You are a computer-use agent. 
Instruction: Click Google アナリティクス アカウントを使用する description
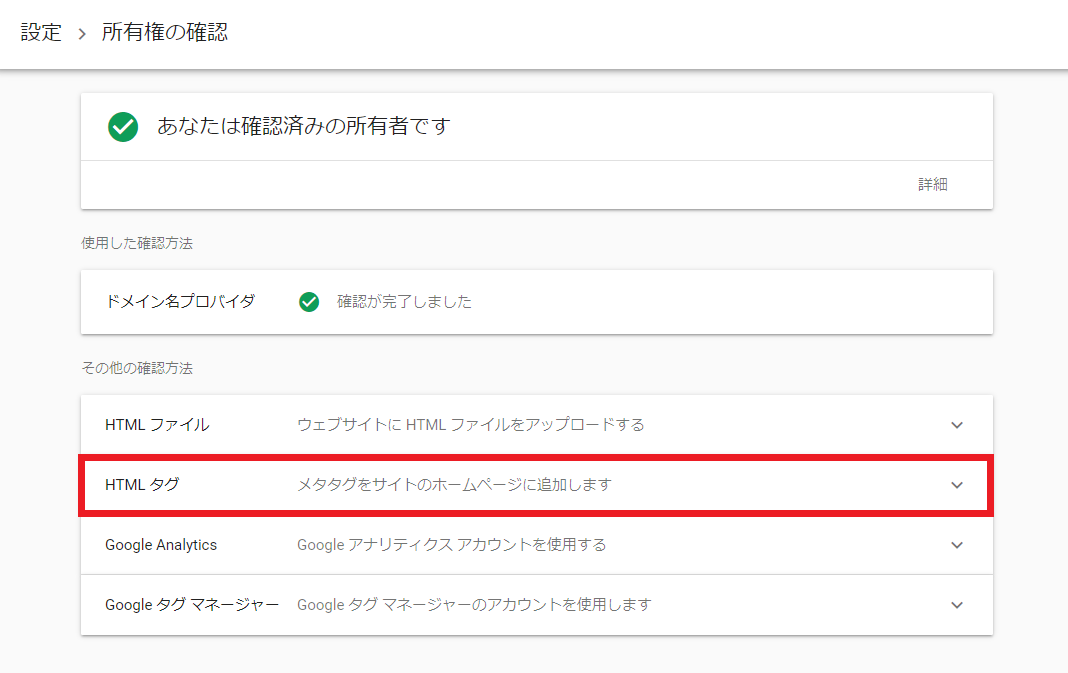coord(451,545)
